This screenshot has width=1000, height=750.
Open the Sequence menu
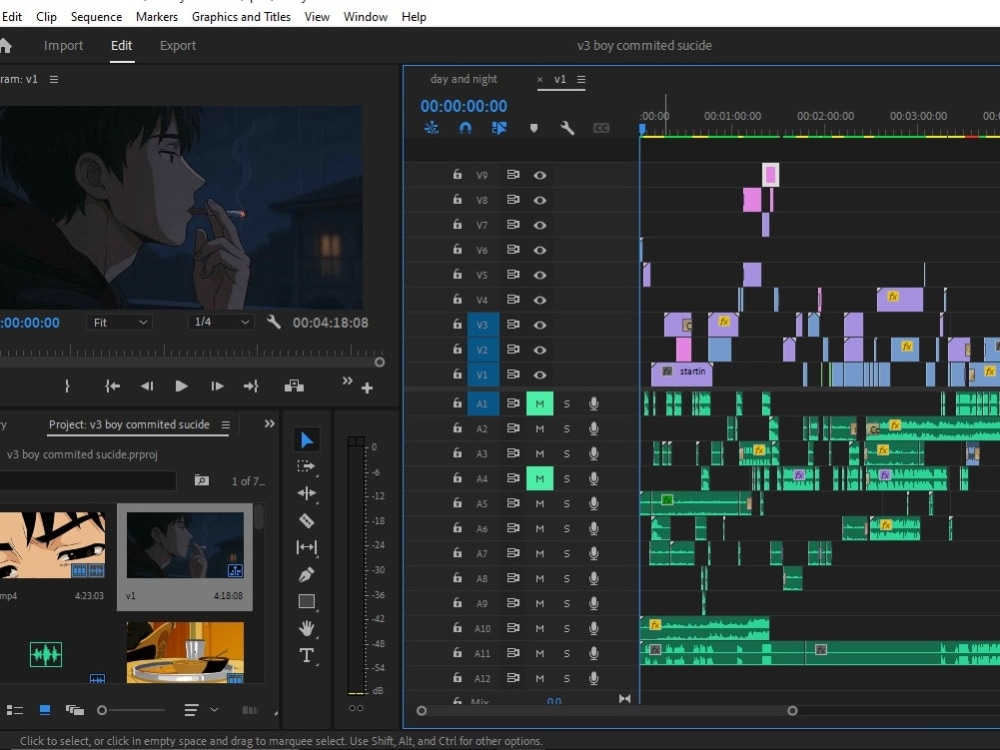tap(96, 17)
